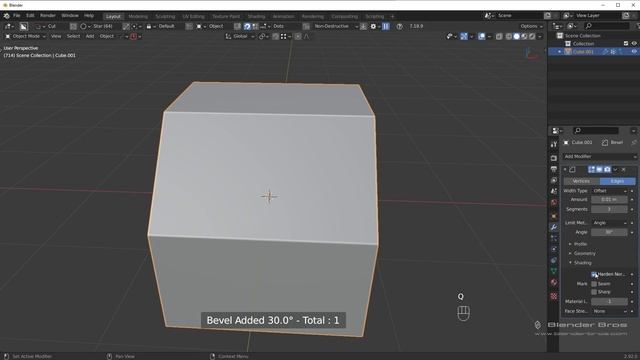The width and height of the screenshot is (640, 360).
Task: Hide the Collection via its eye icon
Action: point(634,44)
